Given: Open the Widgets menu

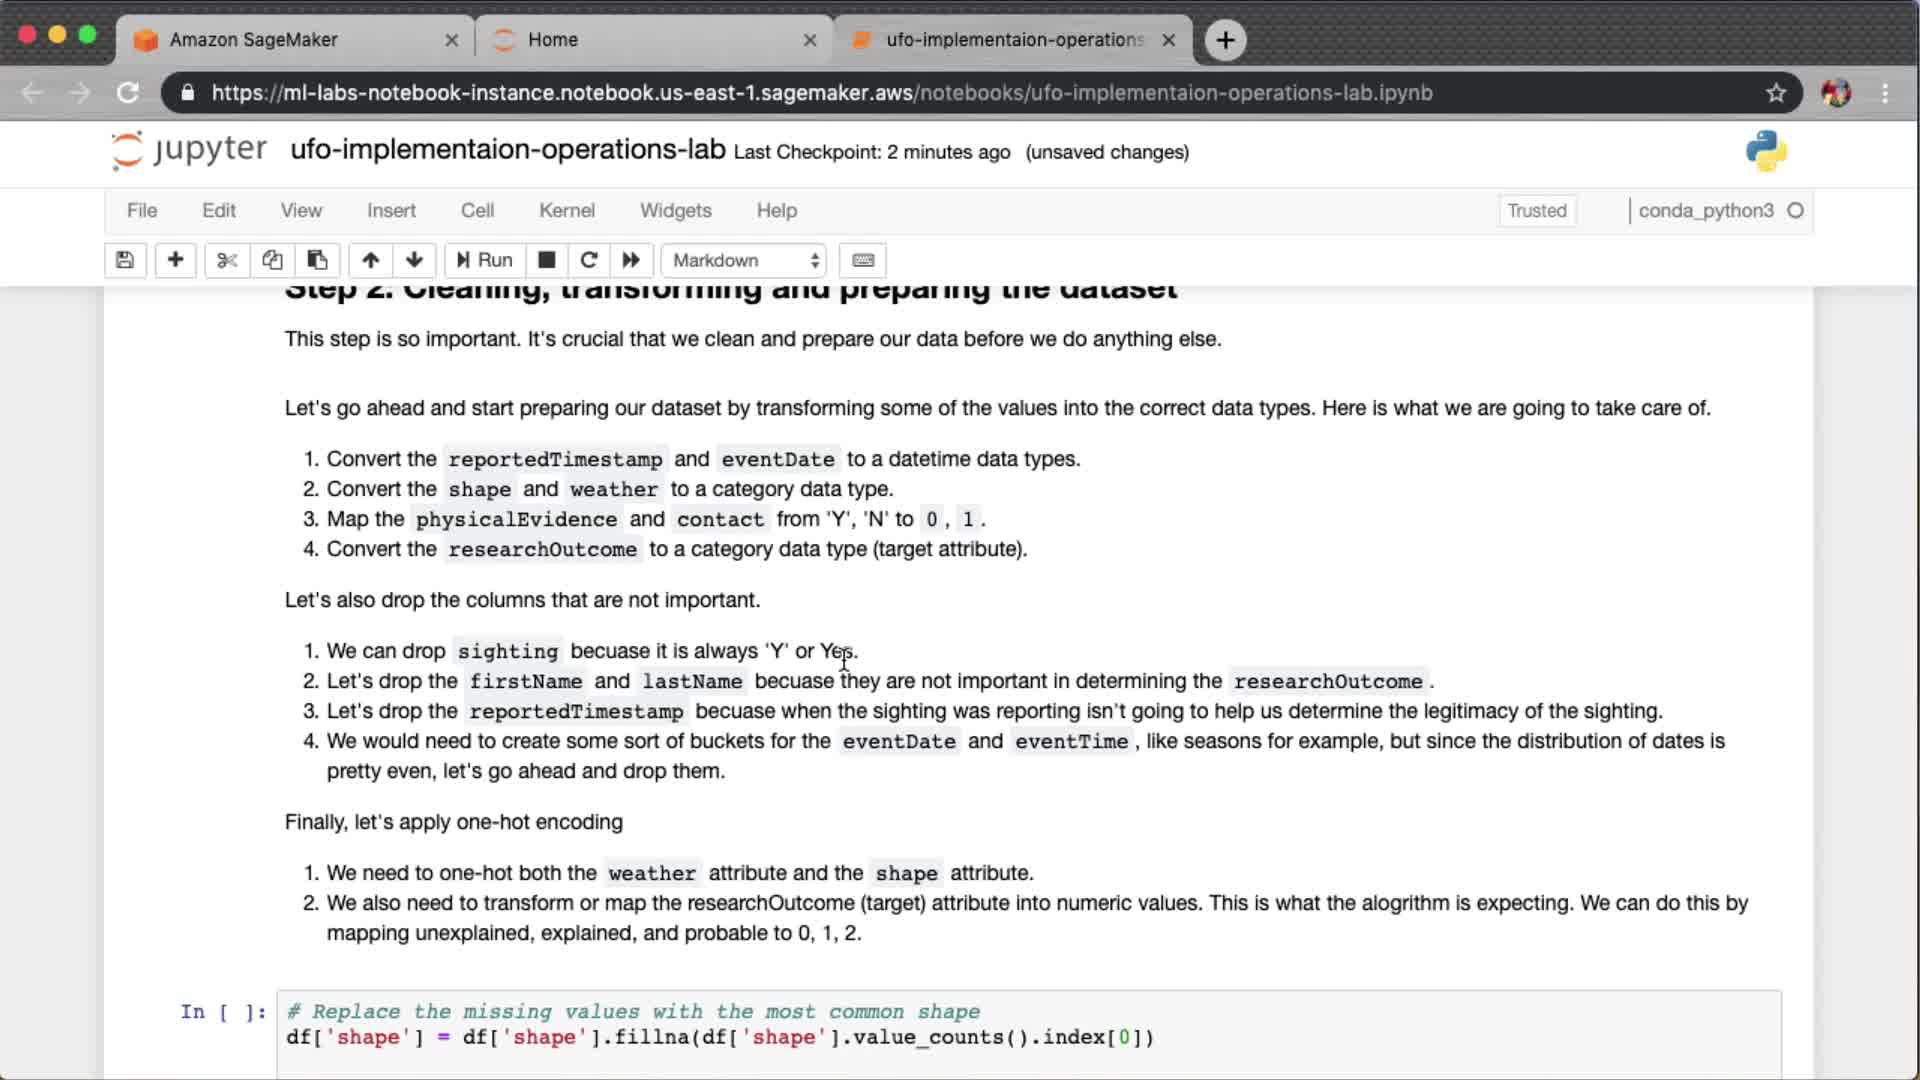Looking at the screenshot, I should pos(676,210).
